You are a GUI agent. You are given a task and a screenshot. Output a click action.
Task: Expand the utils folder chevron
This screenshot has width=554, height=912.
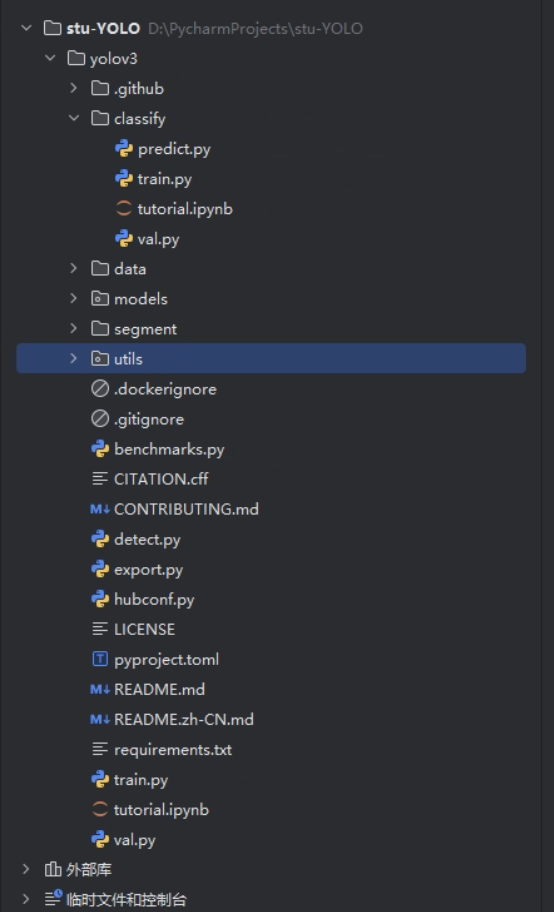(x=74, y=358)
